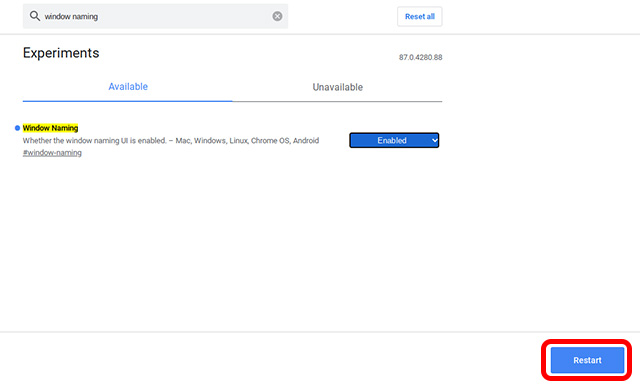640x386 pixels.
Task: Switch to the Available tab
Action: [128, 87]
